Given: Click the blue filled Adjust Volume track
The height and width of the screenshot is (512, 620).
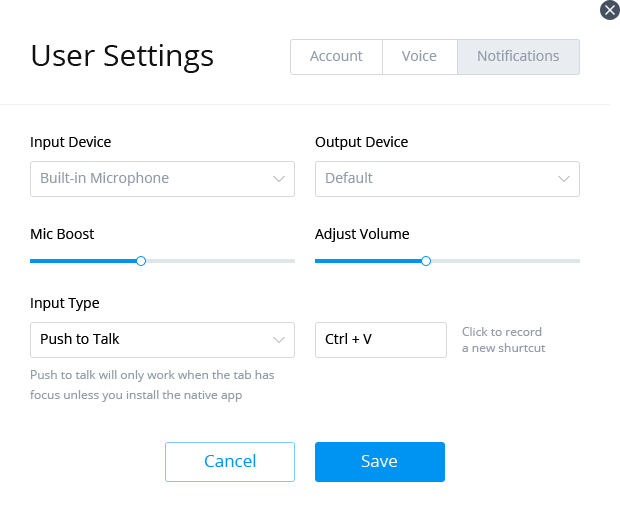Looking at the screenshot, I should (x=368, y=261).
